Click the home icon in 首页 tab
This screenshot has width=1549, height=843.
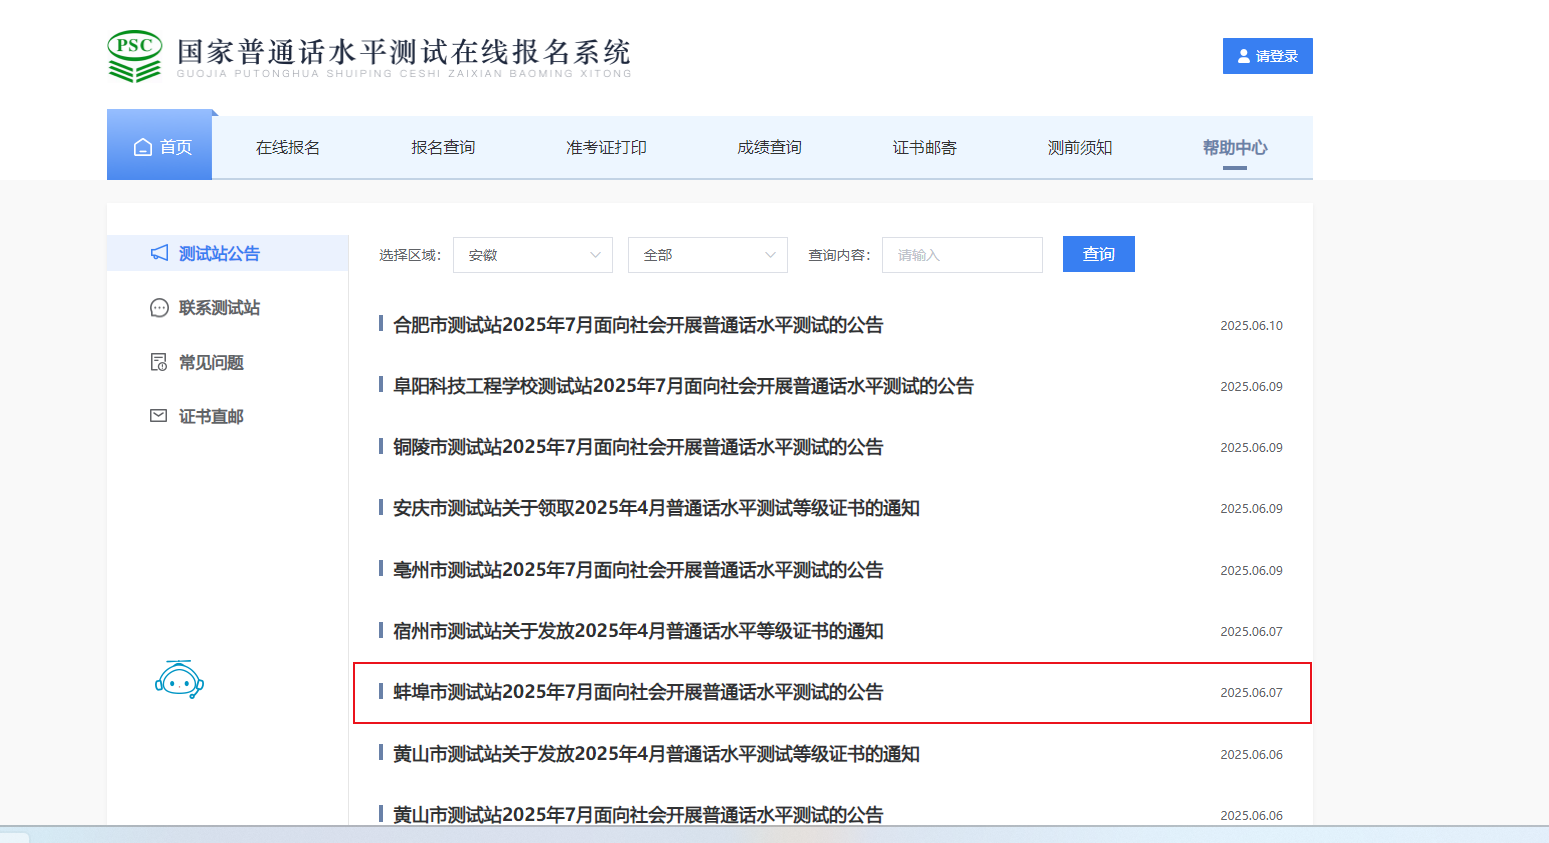(x=143, y=147)
